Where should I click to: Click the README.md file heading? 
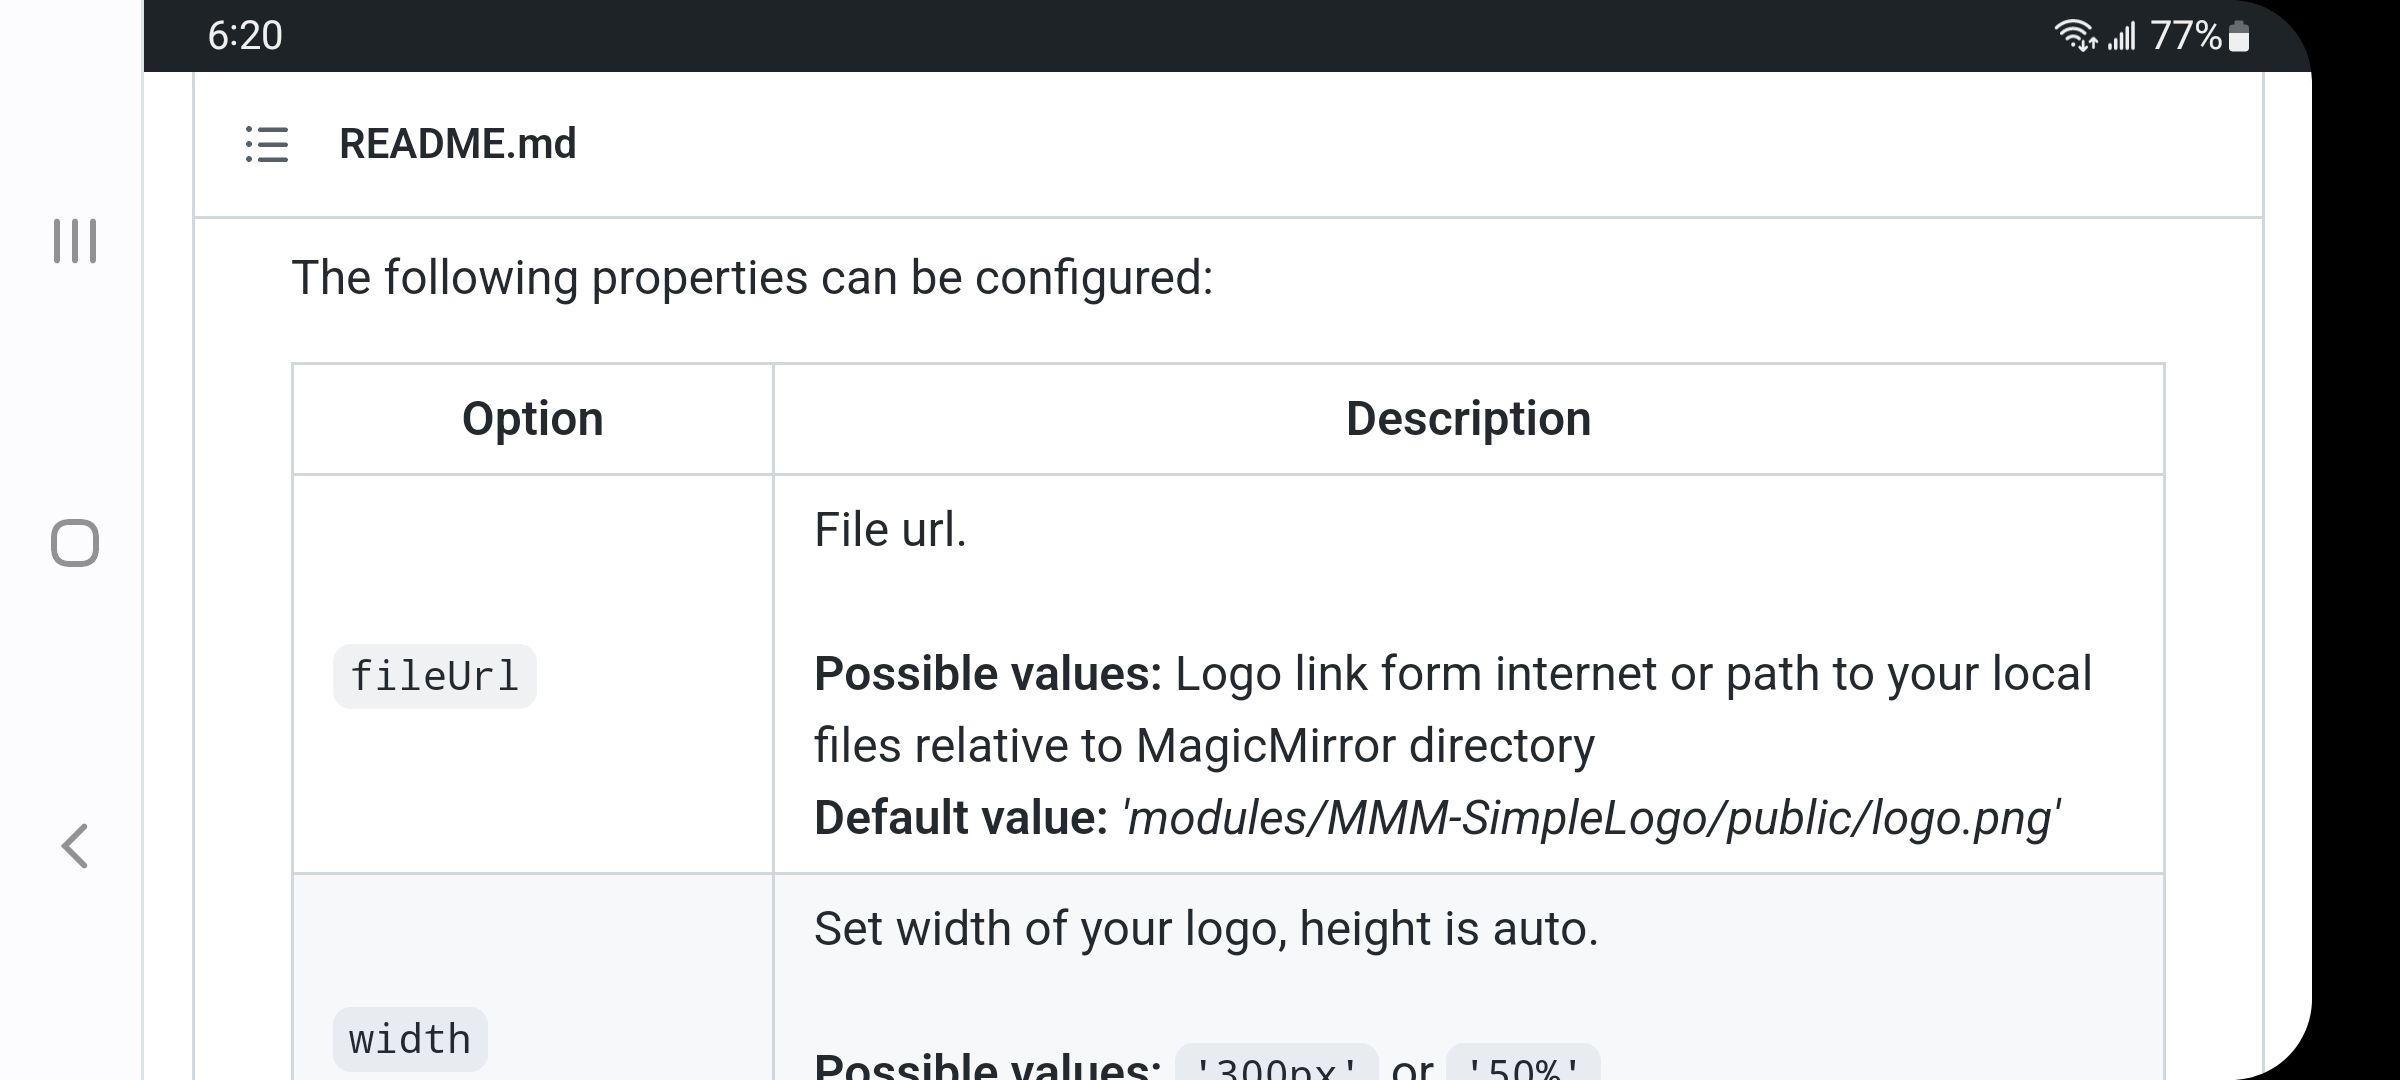[x=458, y=144]
